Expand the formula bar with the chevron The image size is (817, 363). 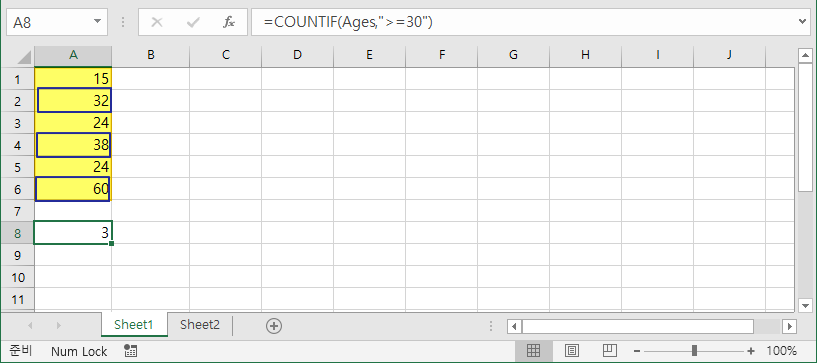pos(802,21)
